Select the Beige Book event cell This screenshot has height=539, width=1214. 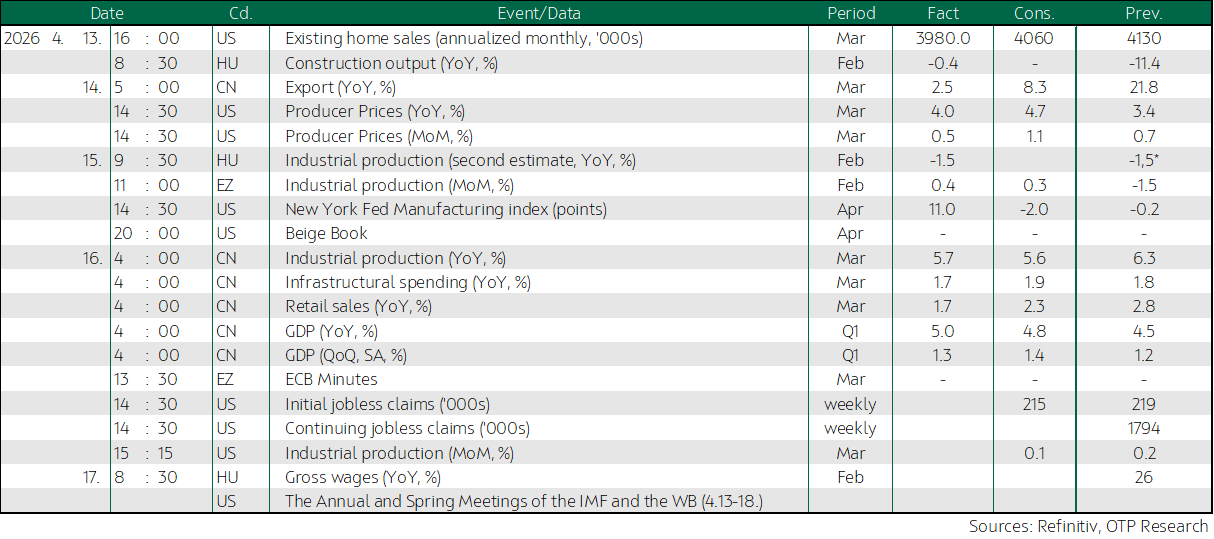tap(326, 233)
